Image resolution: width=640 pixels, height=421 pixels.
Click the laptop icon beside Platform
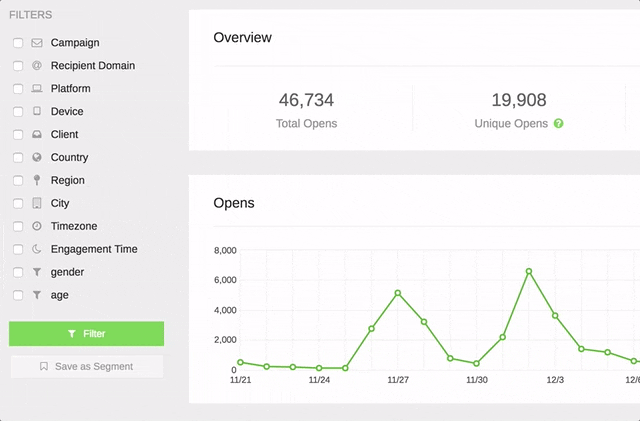37,88
